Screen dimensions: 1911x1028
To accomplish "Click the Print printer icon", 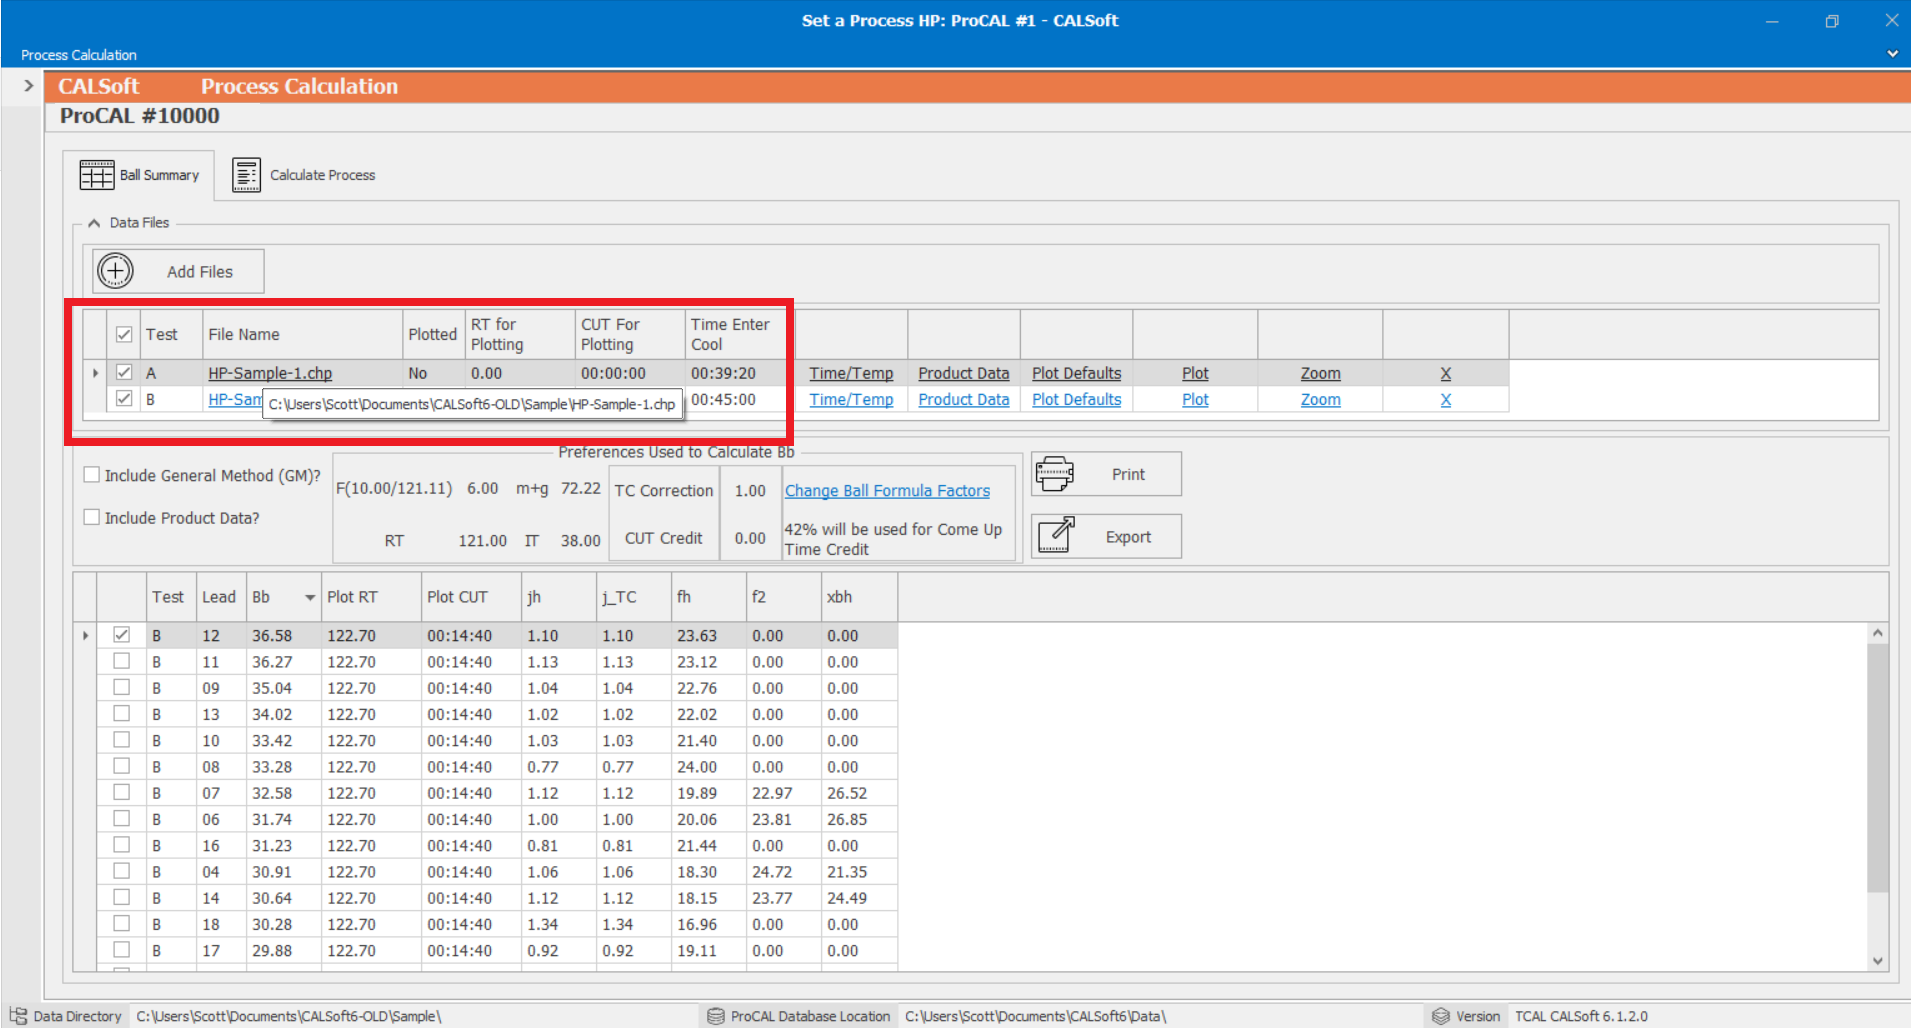I will [1054, 474].
